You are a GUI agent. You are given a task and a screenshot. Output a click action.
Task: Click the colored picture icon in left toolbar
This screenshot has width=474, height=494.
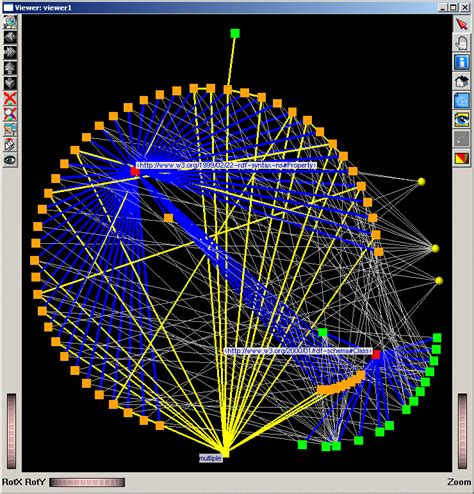click(10, 129)
